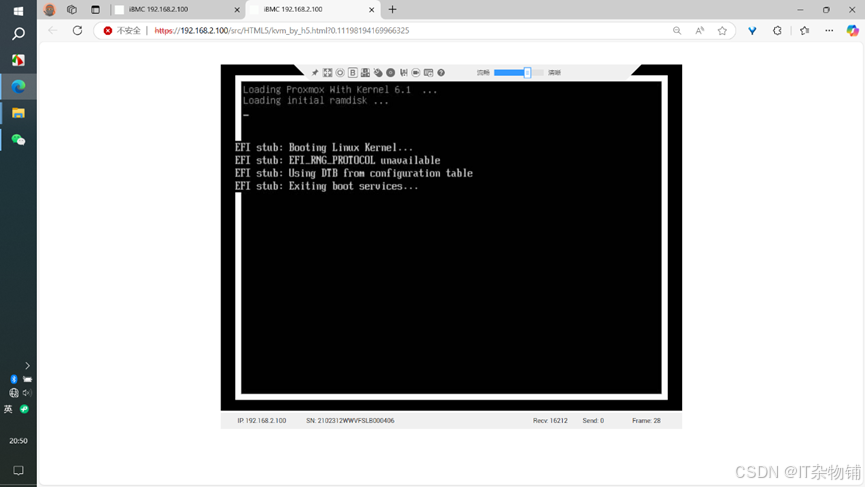Click the network globe tray icon

coord(14,393)
